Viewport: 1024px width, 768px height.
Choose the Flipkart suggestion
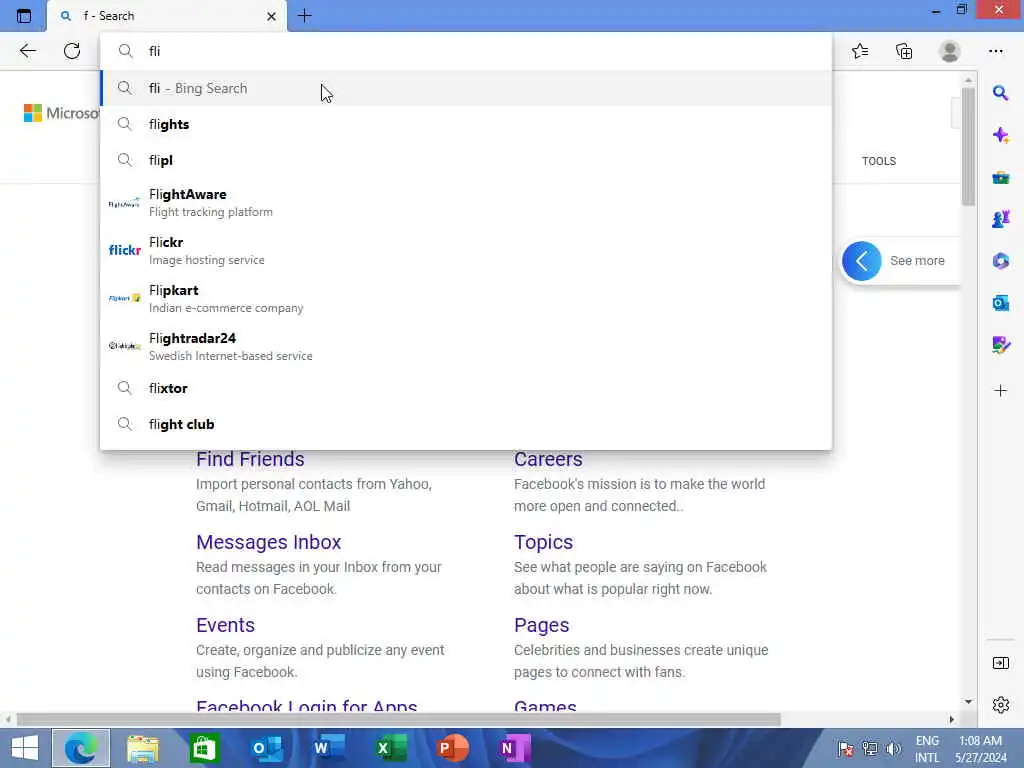pyautogui.click(x=466, y=298)
